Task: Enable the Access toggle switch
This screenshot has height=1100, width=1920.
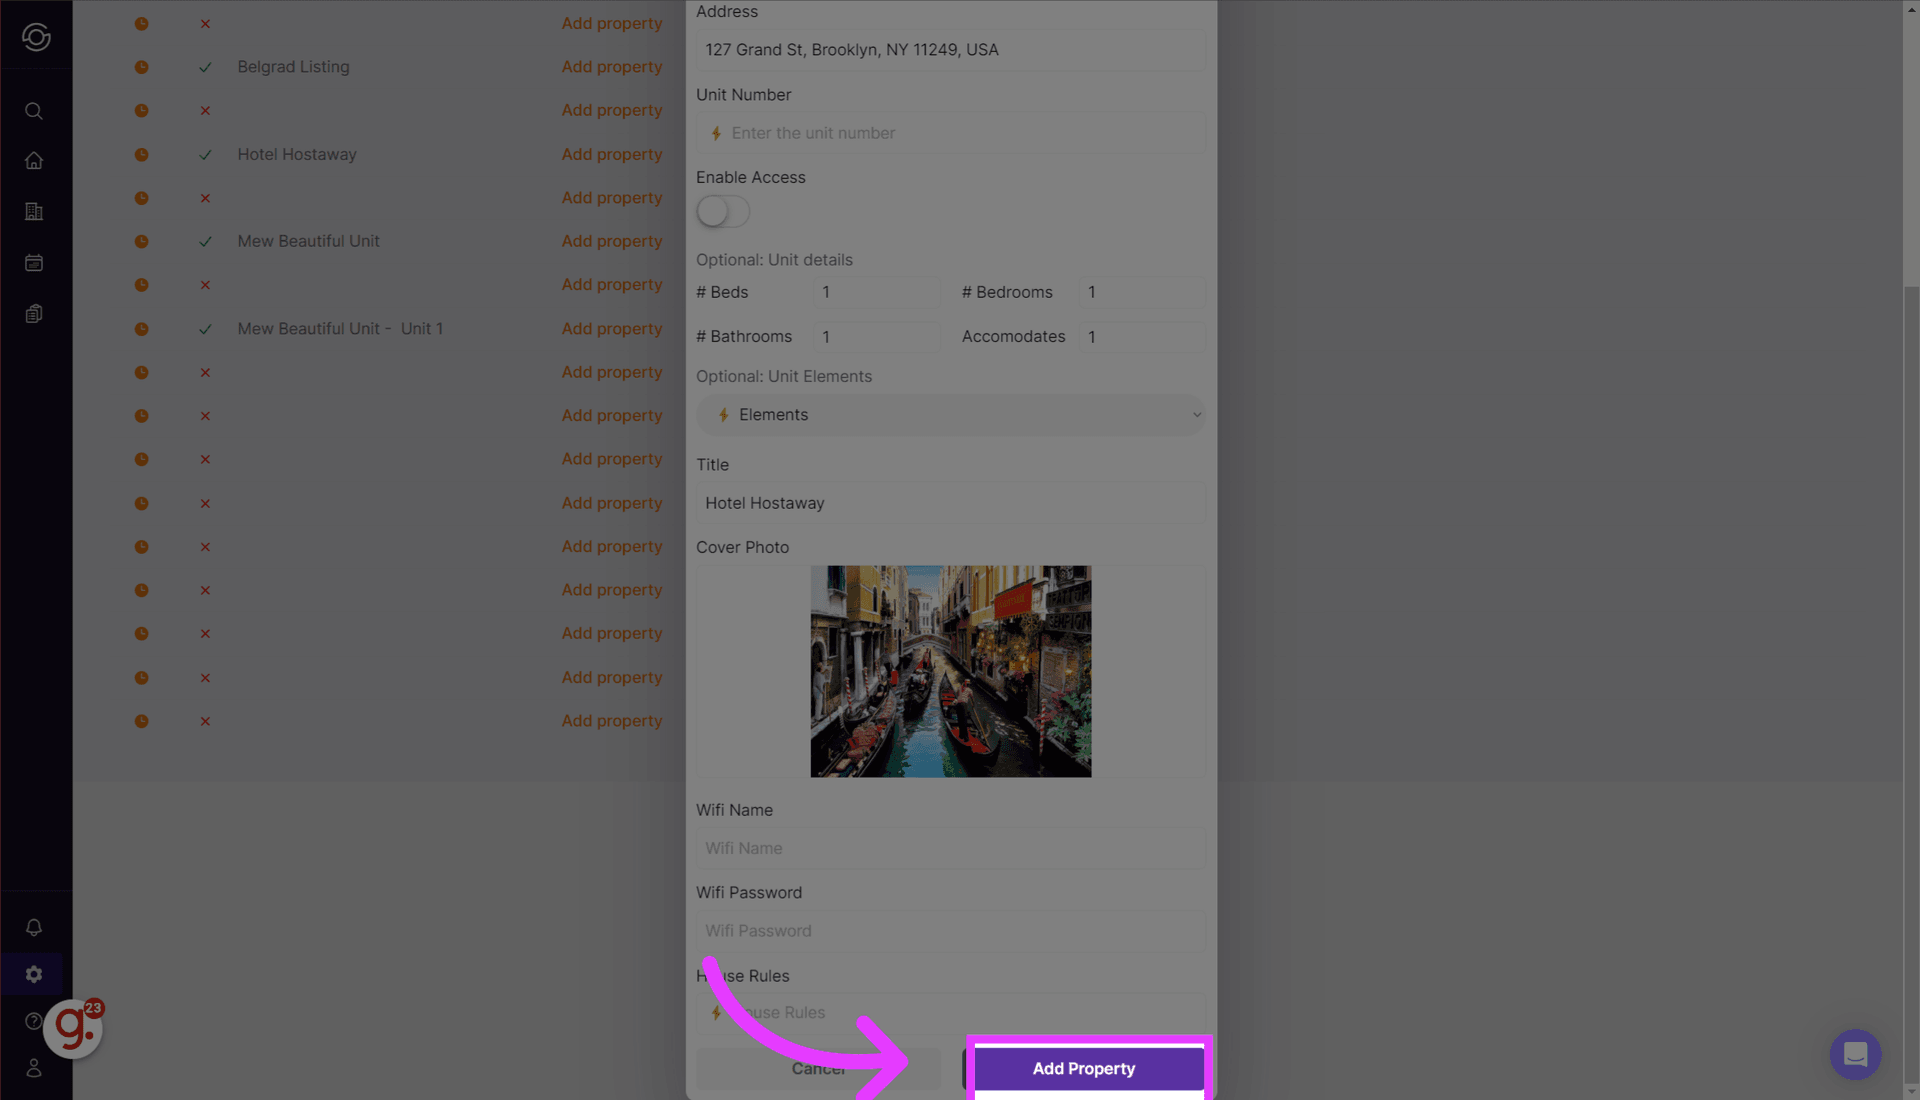Action: pyautogui.click(x=723, y=211)
